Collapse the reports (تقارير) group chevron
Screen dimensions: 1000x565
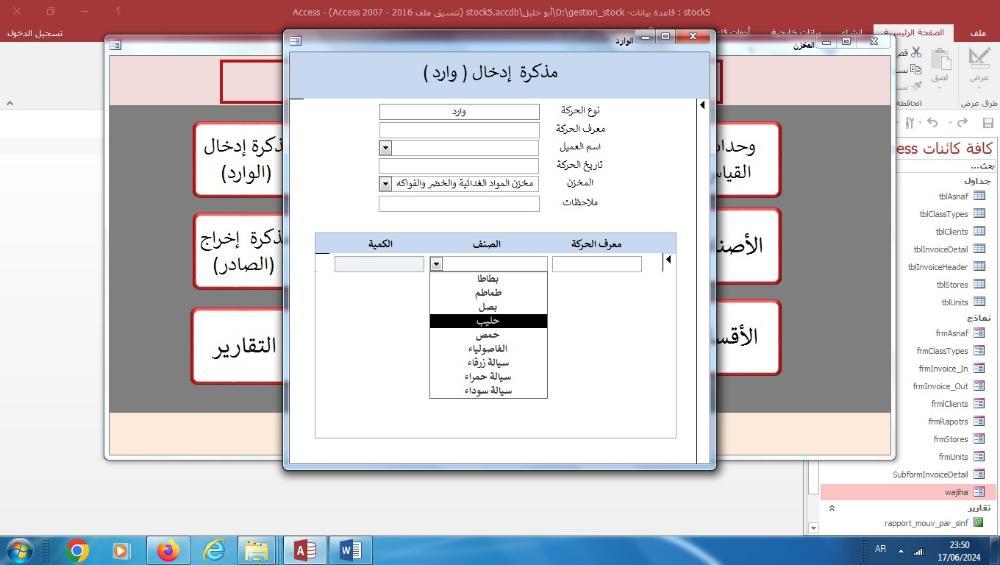tap(832, 508)
